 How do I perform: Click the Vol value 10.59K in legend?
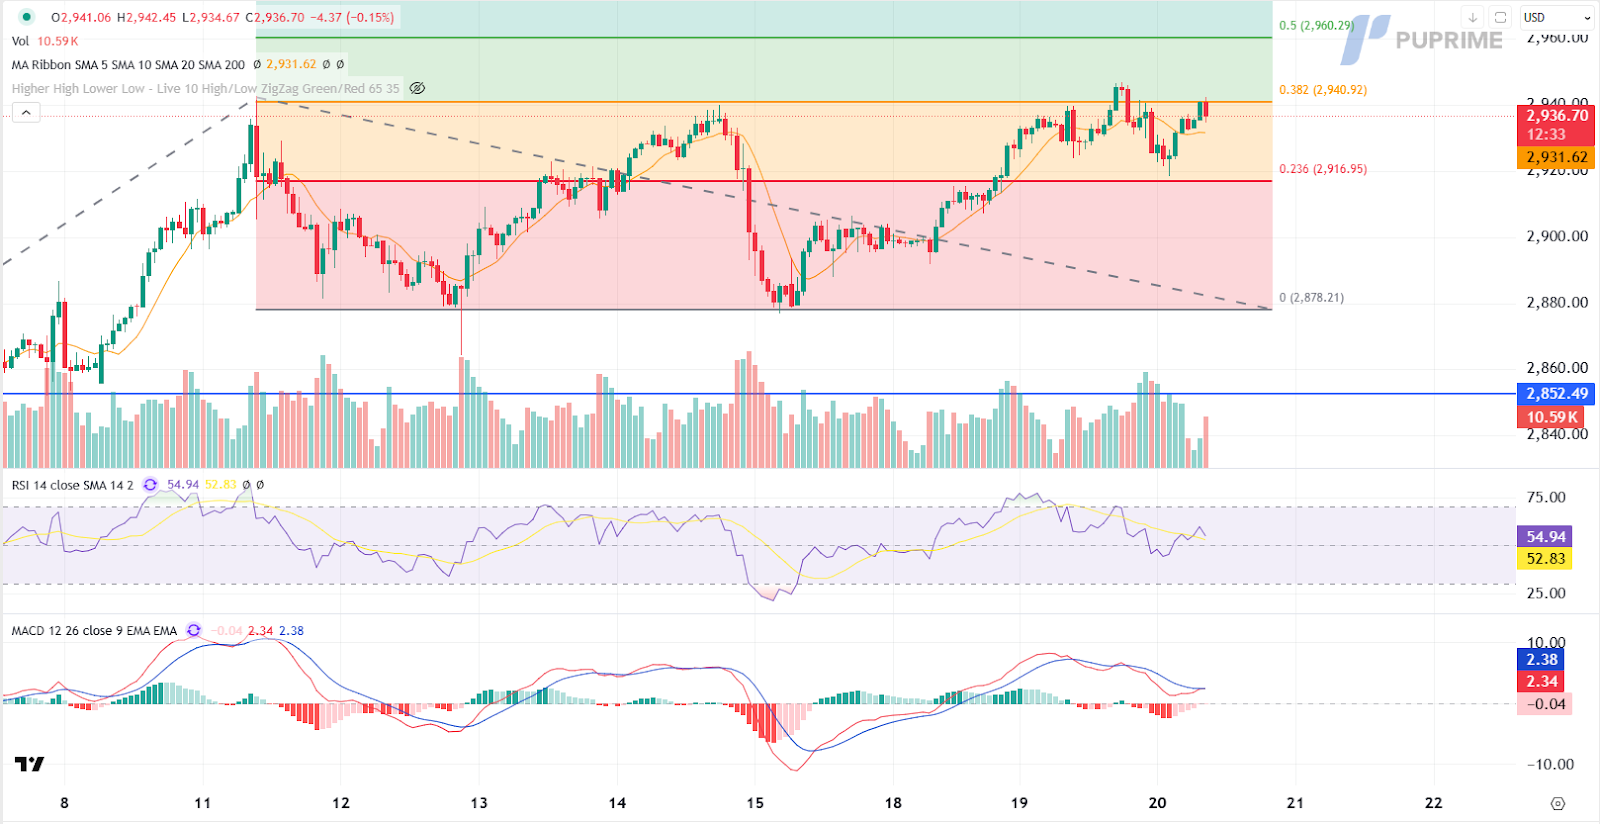[57, 41]
